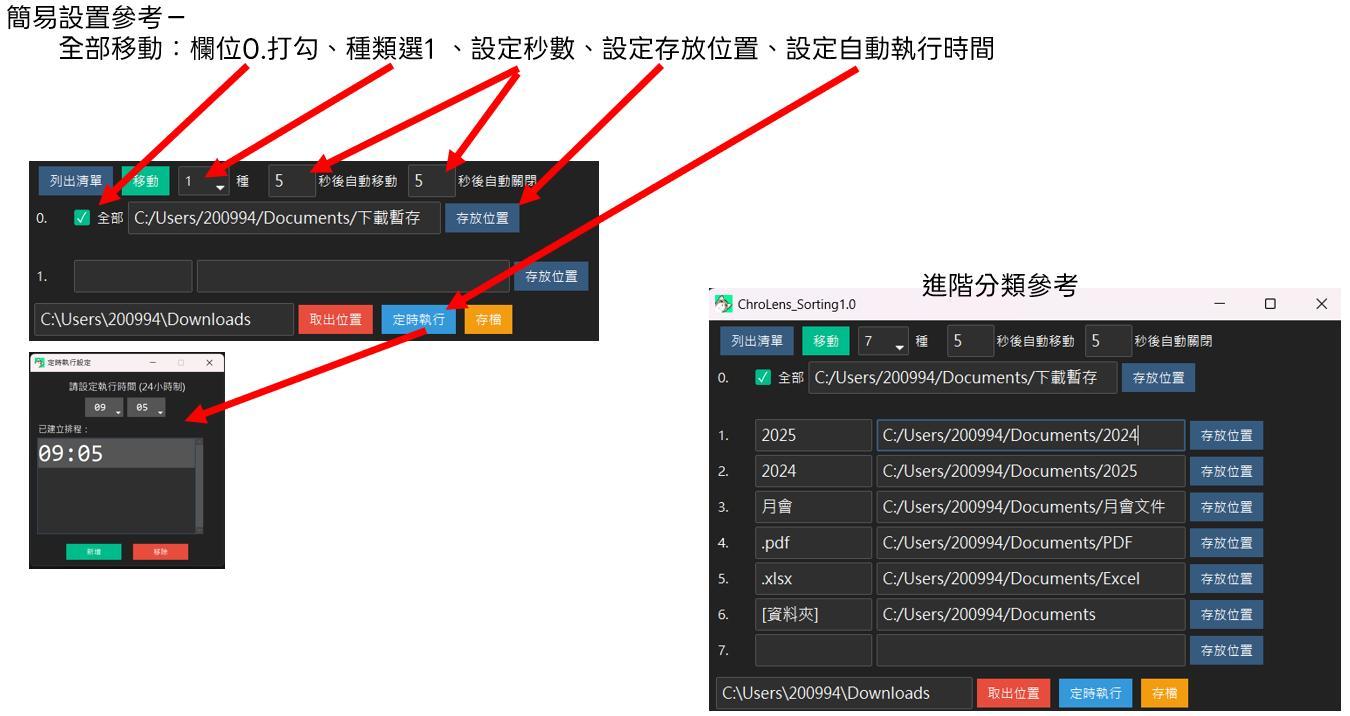
Task: Maximize the ChroLens_Sorting1.0 window
Action: point(1270,303)
